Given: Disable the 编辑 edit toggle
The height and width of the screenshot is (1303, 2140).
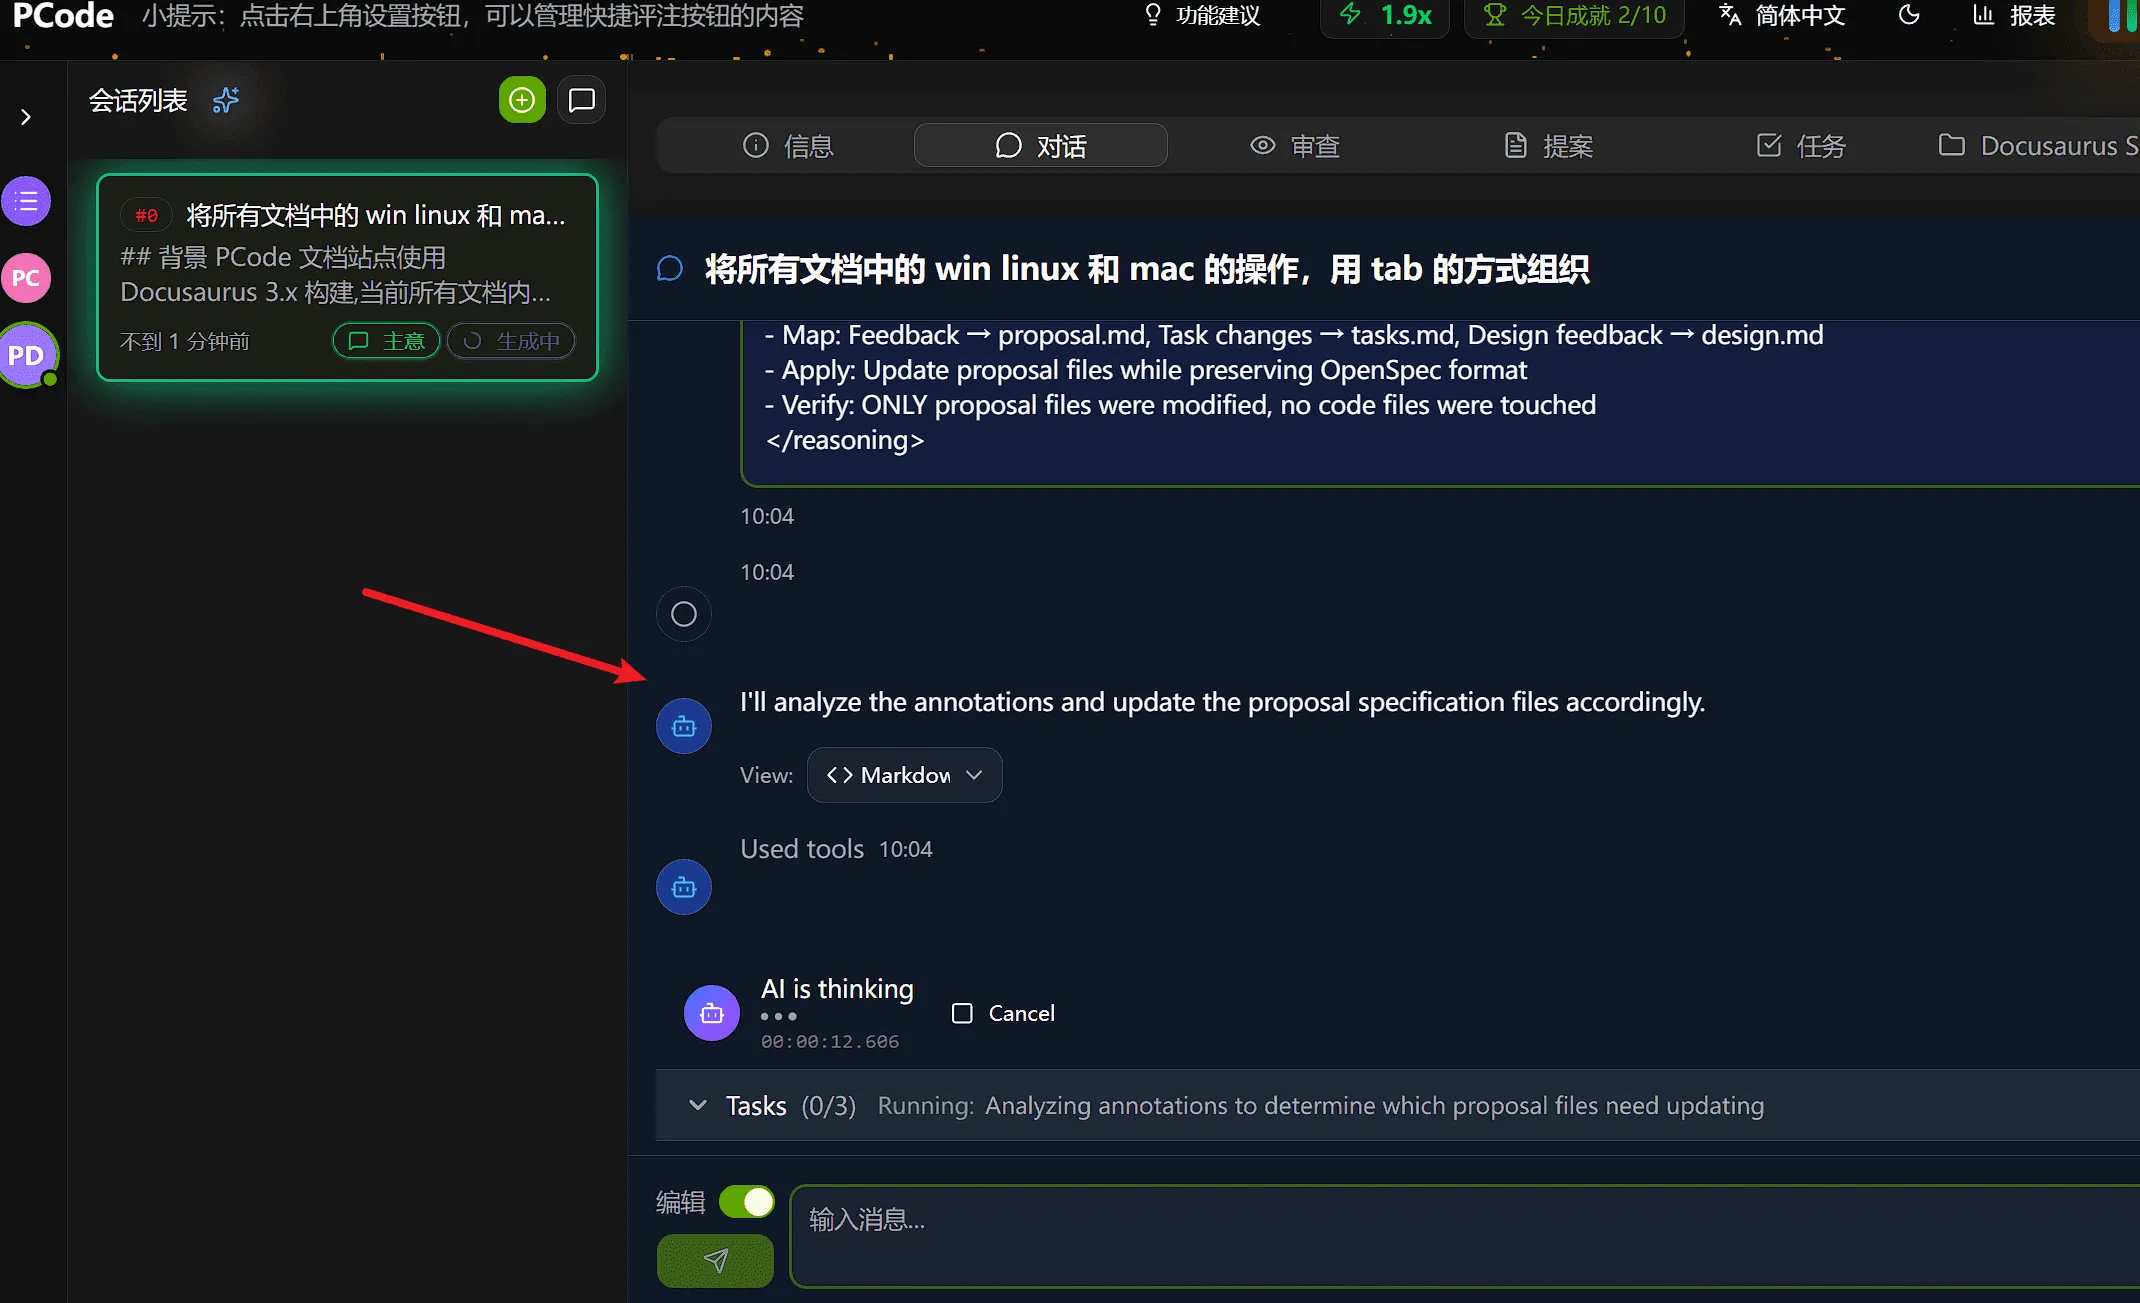Looking at the screenshot, I should click(746, 1202).
